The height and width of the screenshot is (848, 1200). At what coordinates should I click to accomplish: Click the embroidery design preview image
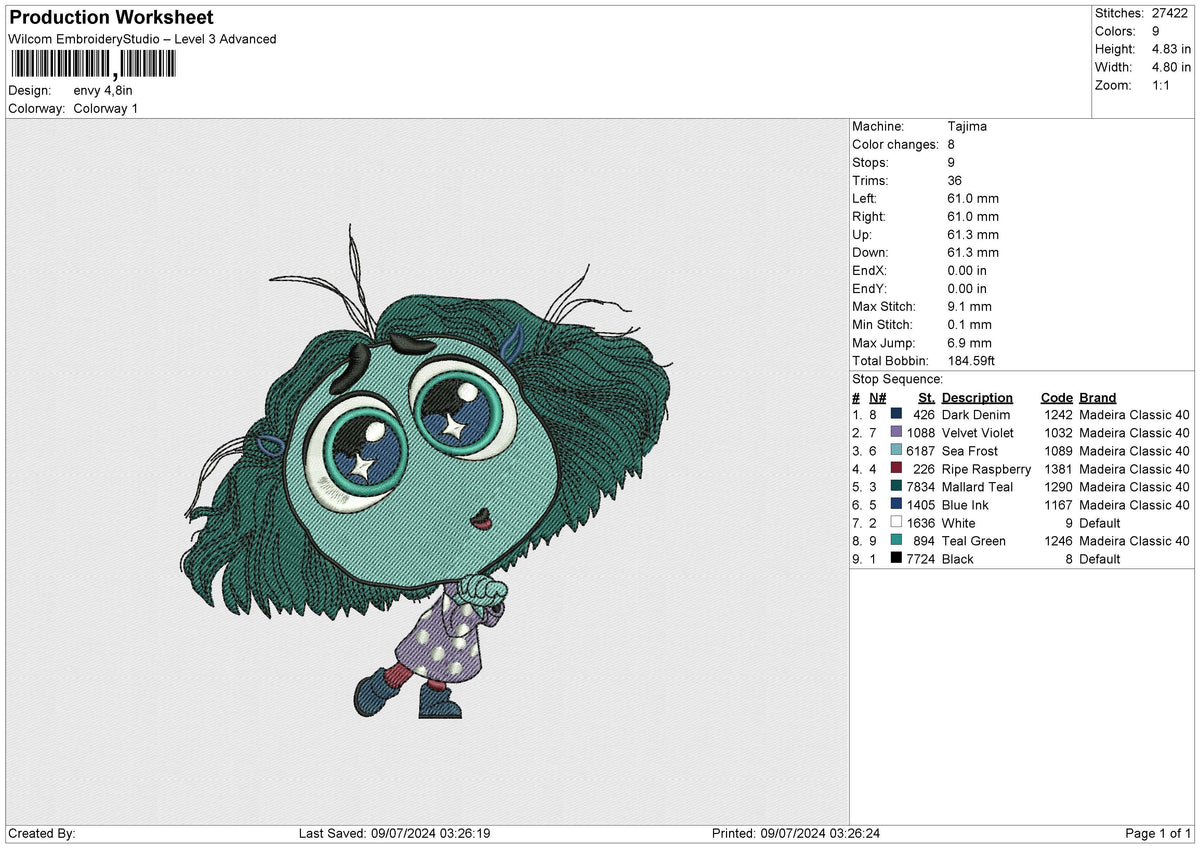pos(427,472)
